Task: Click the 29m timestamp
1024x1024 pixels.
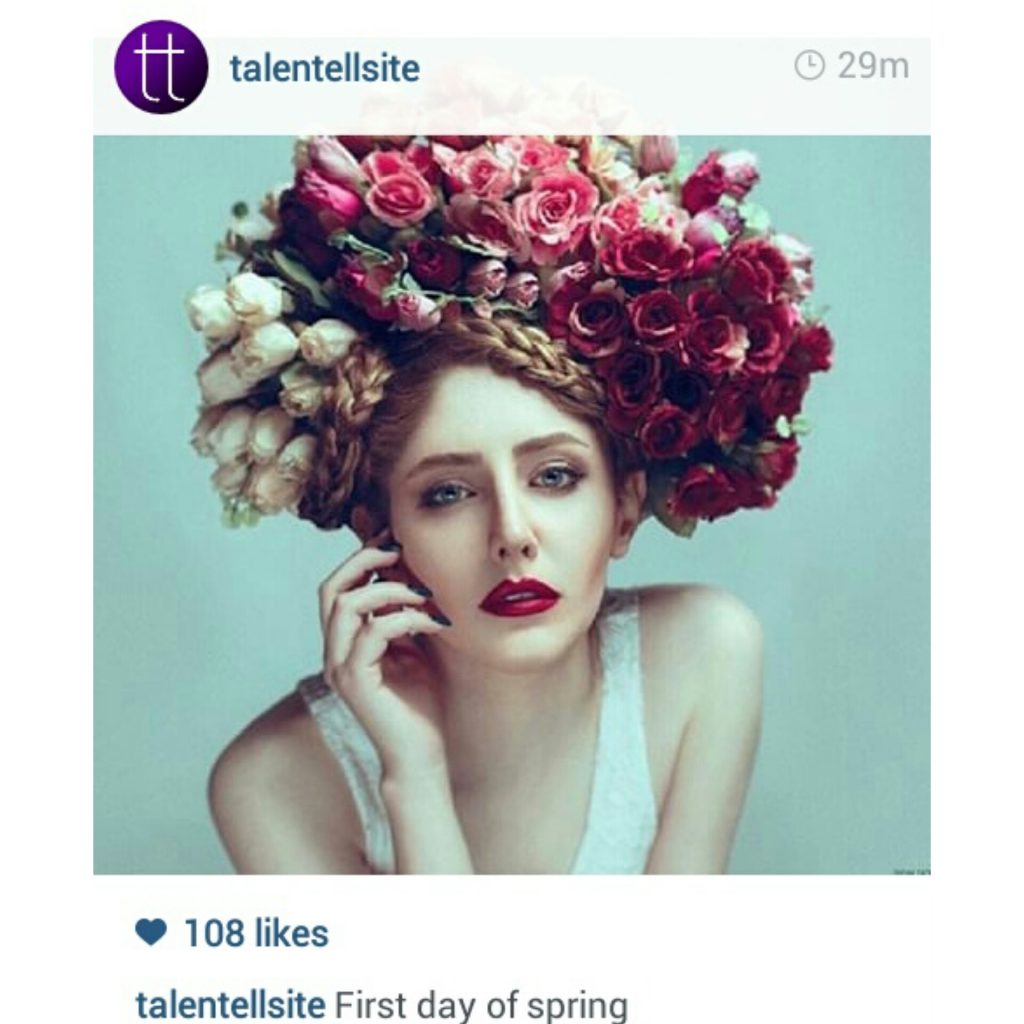Action: pos(873,66)
